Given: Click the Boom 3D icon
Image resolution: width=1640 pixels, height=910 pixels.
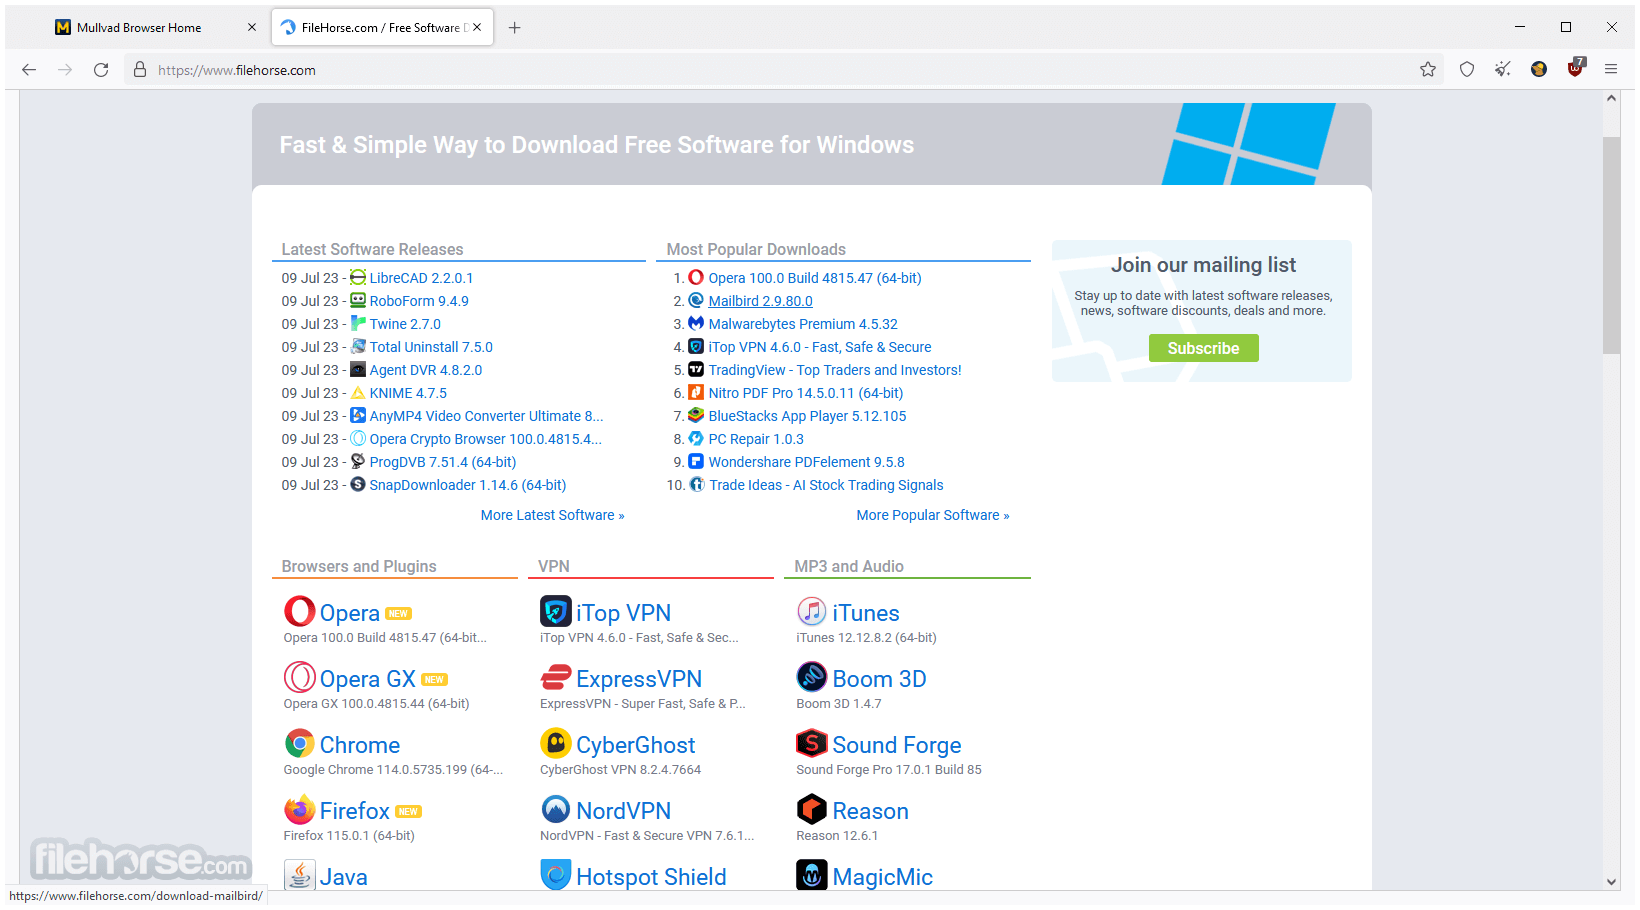Looking at the screenshot, I should (812, 677).
